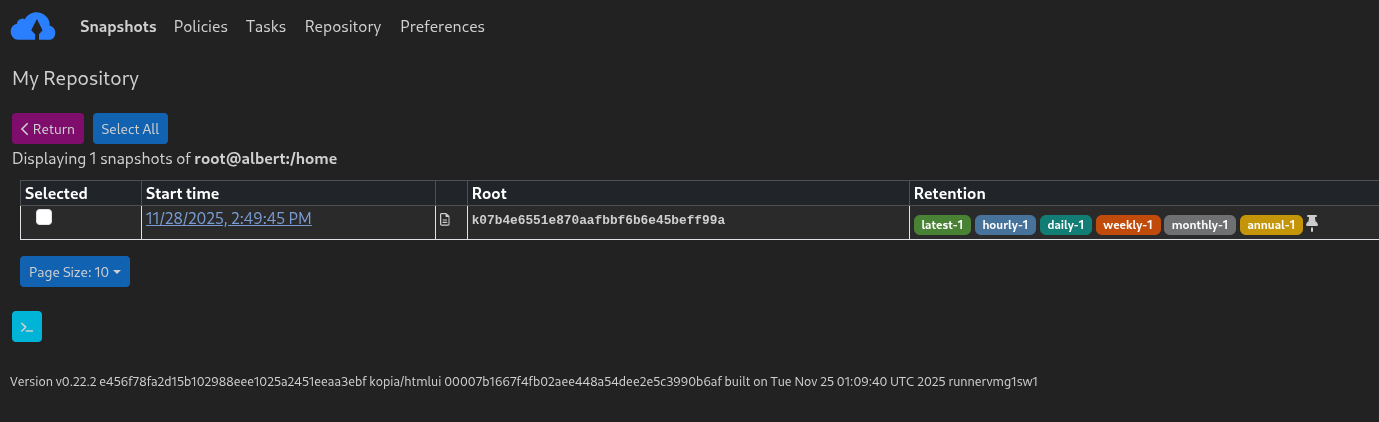Click the Start time column header
1379x422 pixels.
coord(182,193)
